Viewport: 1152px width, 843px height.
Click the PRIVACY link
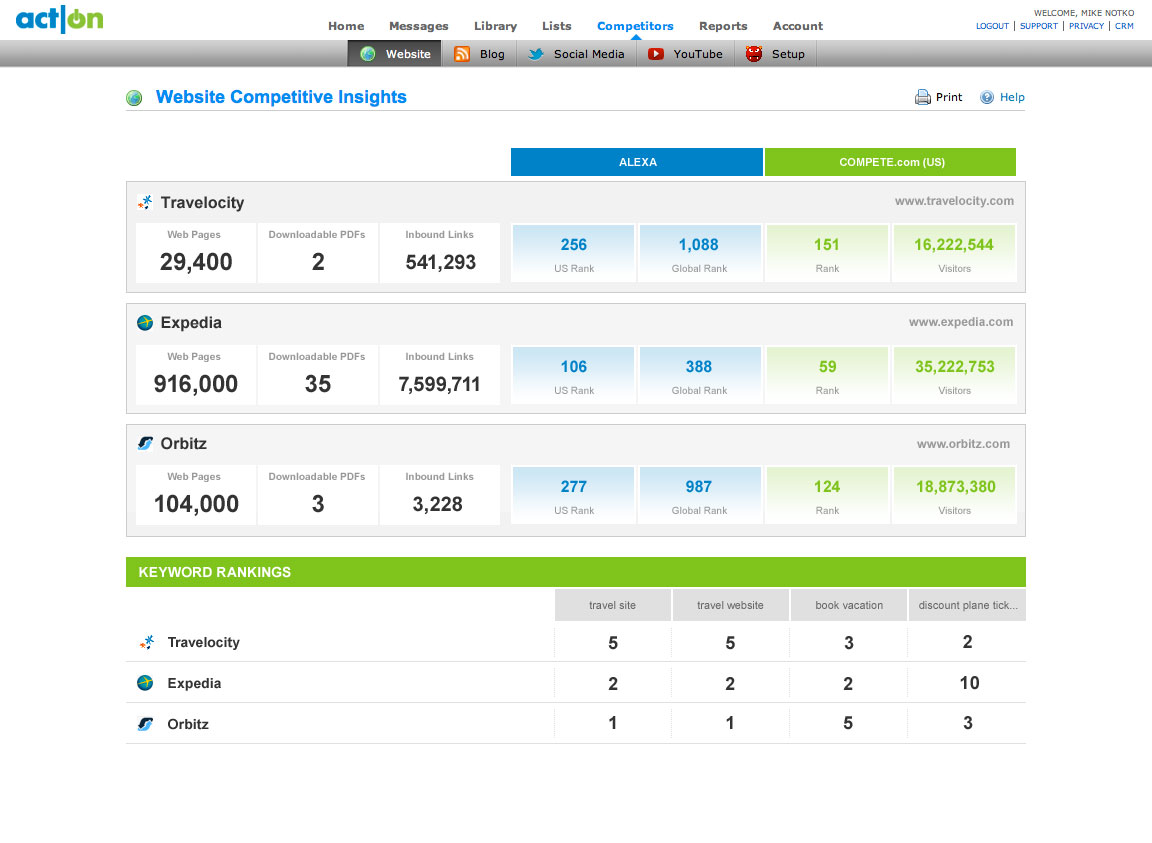[1087, 26]
